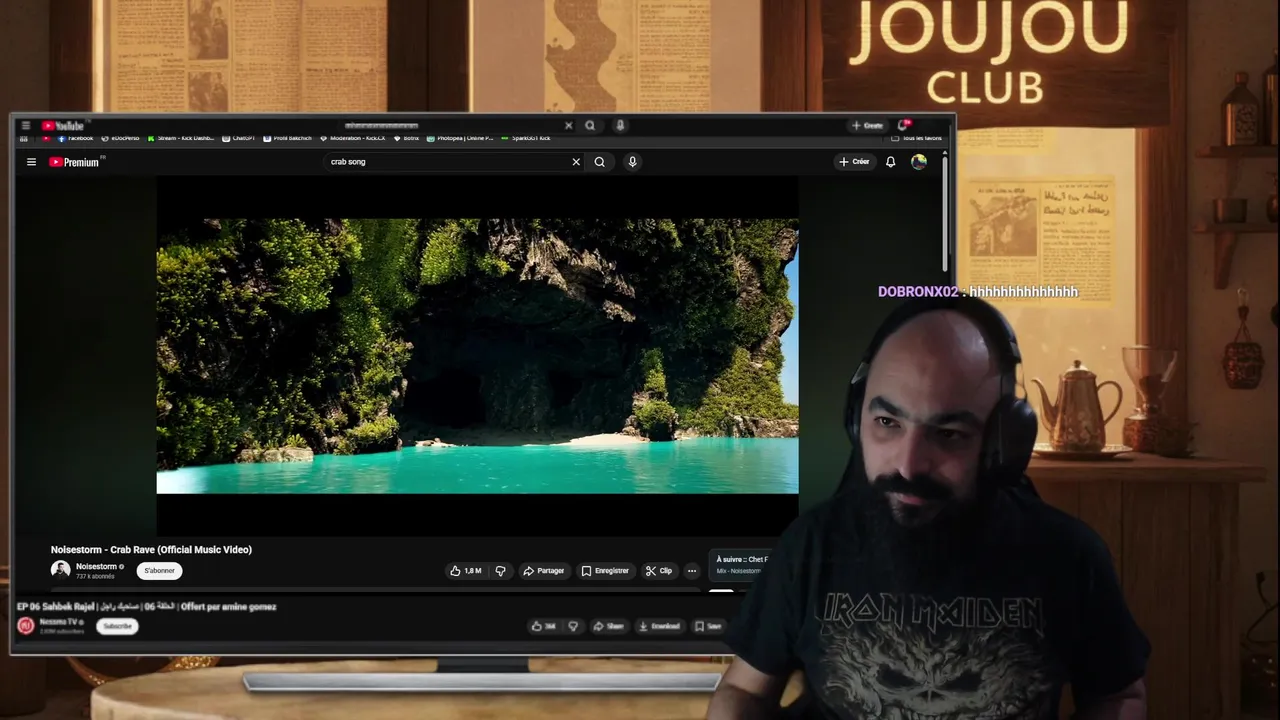Viewport: 1280px width, 720px height.
Task: Open 'Photopea | Online P...' bookmark
Action: click(460, 138)
